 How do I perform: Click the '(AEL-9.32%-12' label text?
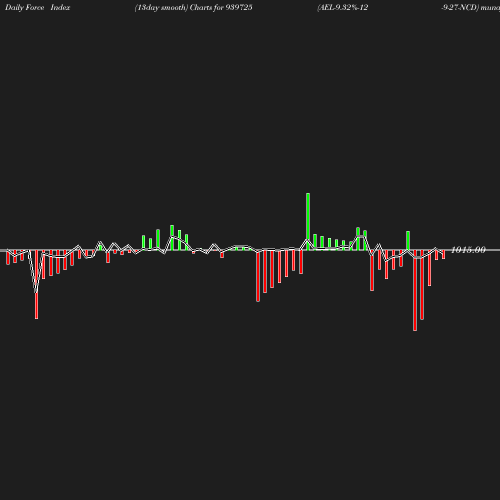(x=343, y=8)
